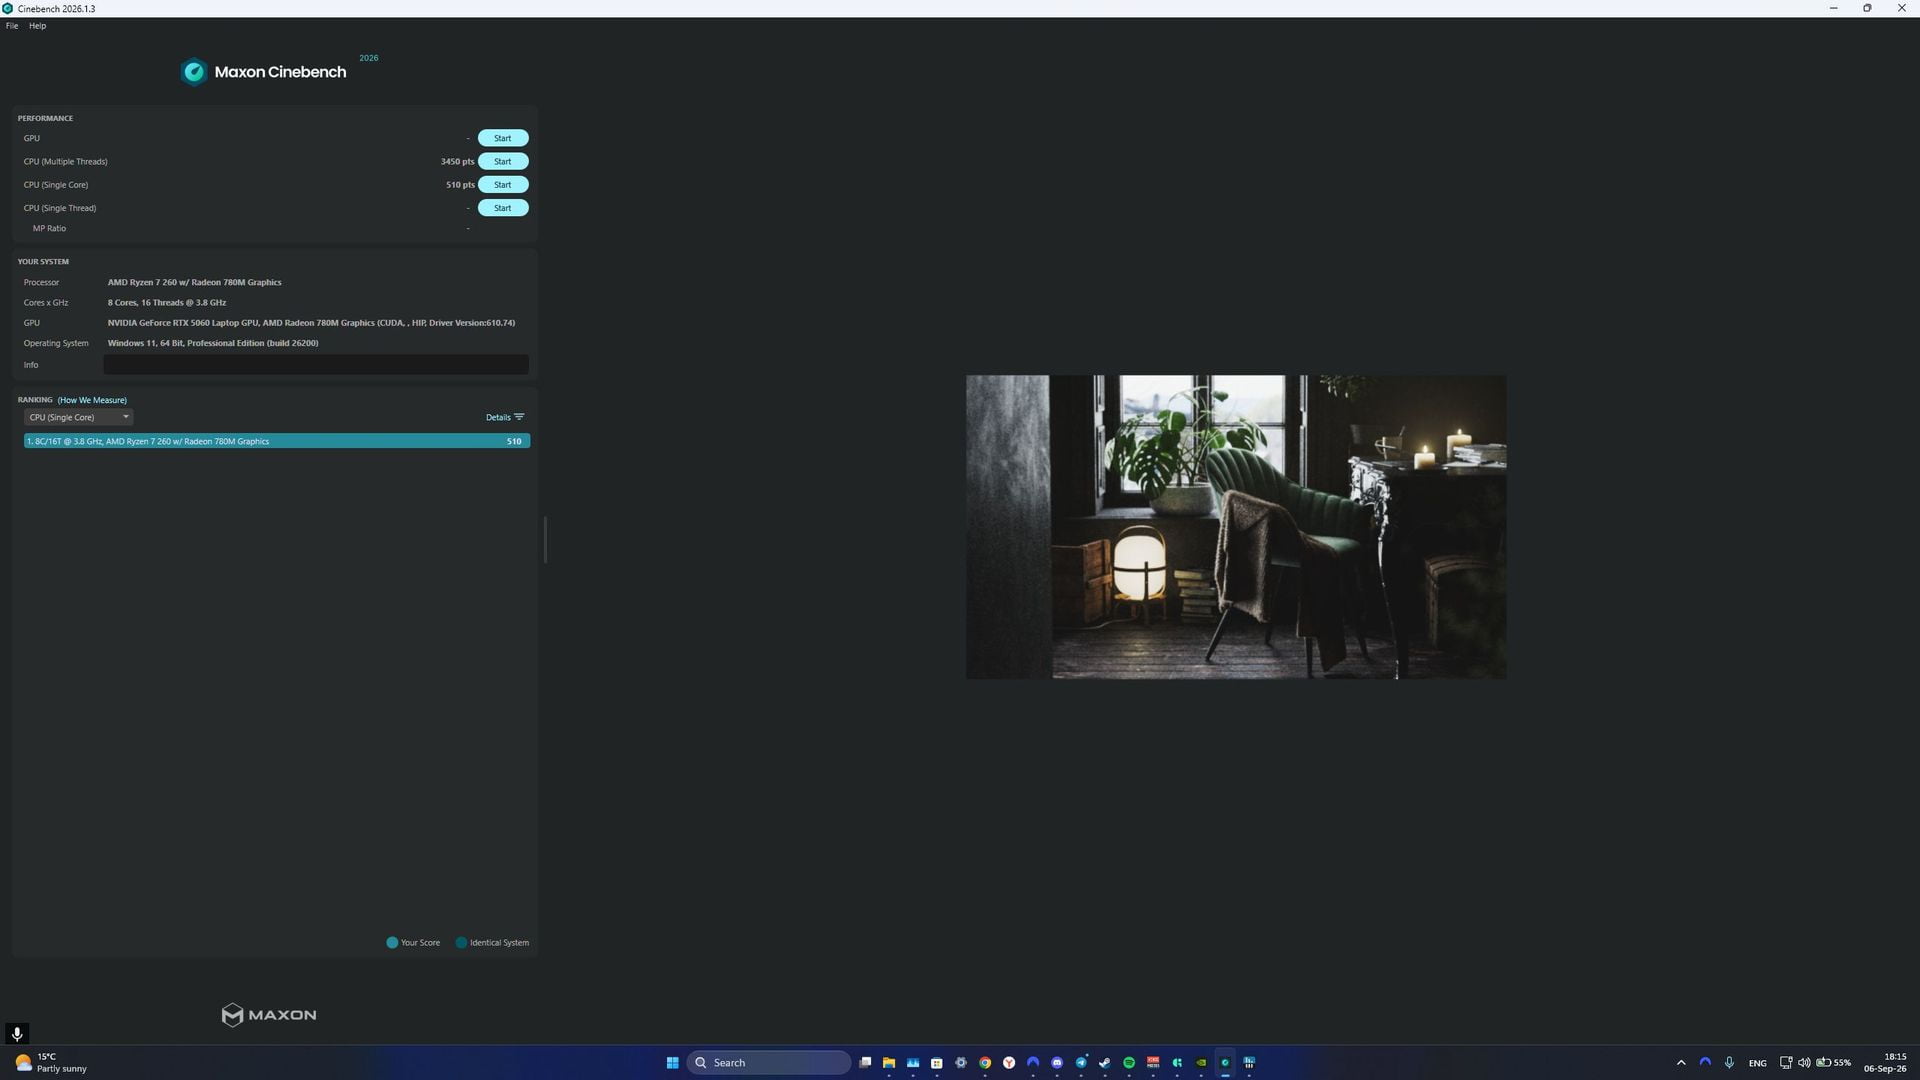Image resolution: width=1920 pixels, height=1080 pixels.
Task: Click the Info input field
Action: (x=316, y=365)
